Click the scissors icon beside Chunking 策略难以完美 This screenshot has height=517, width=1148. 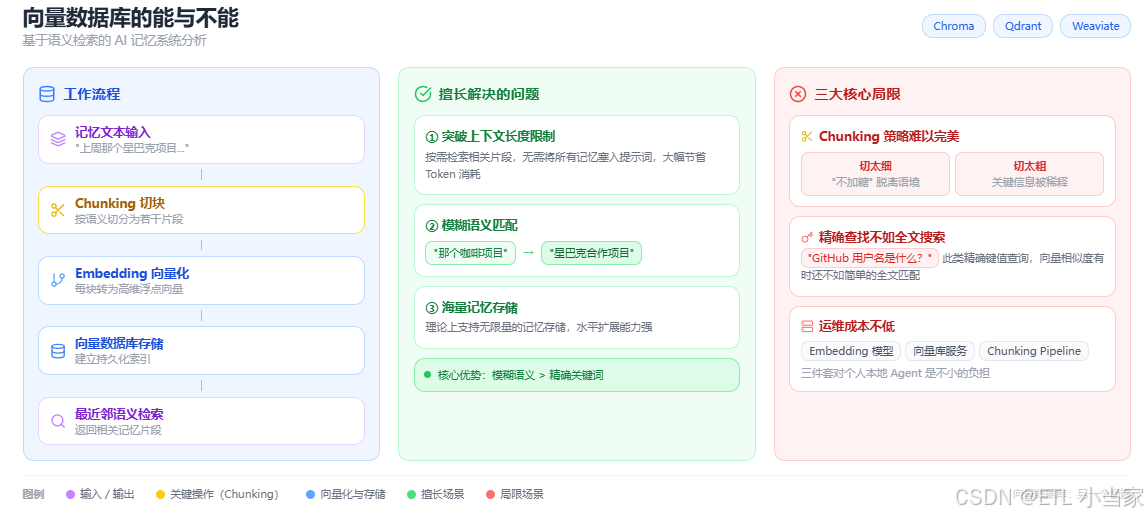[808, 136]
